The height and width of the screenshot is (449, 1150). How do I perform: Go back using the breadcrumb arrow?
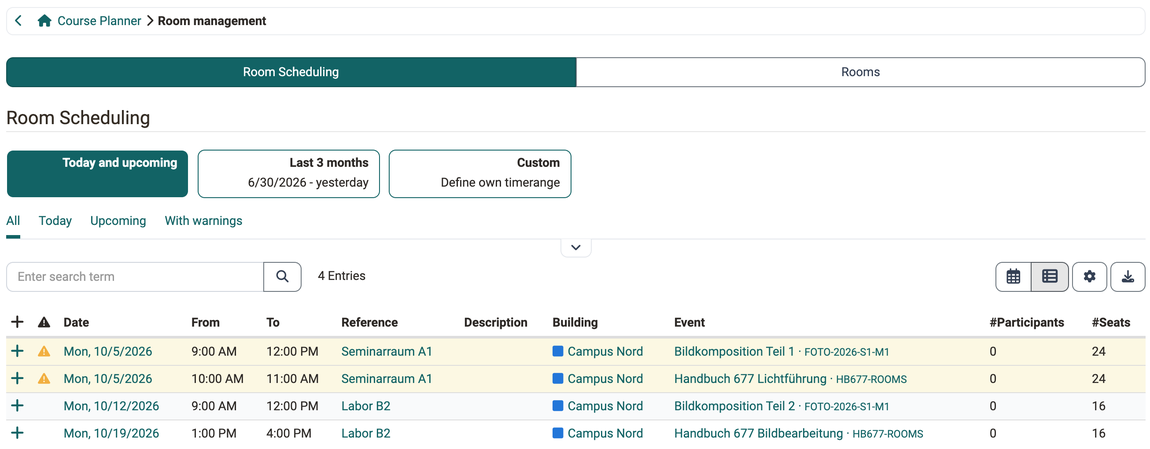coord(18,21)
